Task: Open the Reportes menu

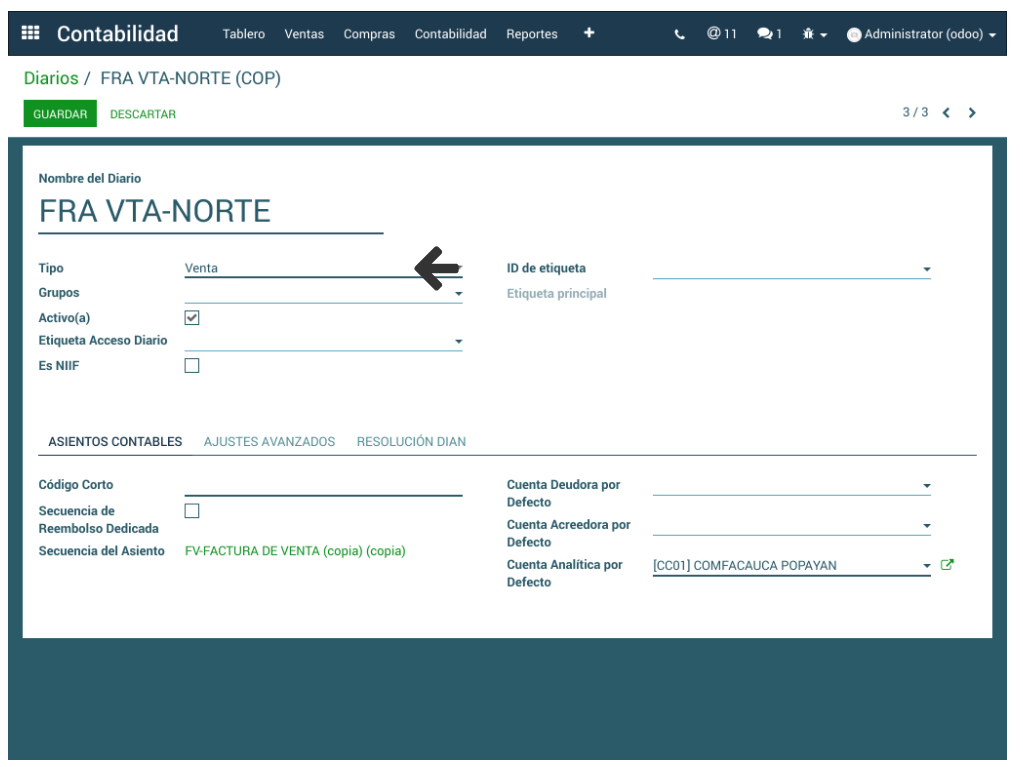Action: click(531, 34)
